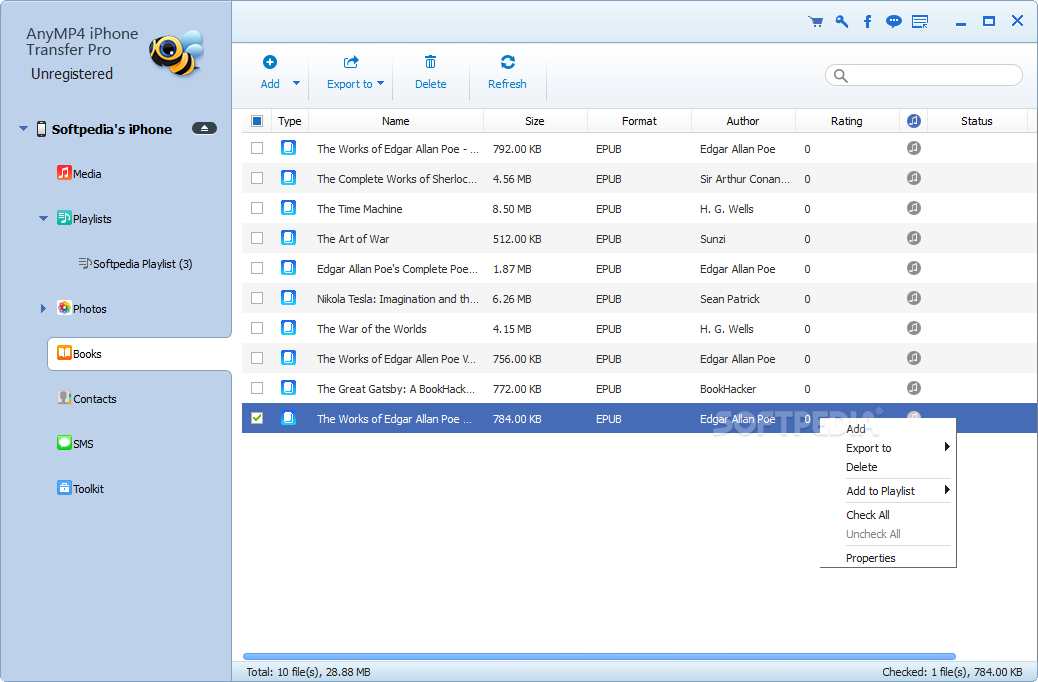The width and height of the screenshot is (1038, 682).
Task: Check the Nikola Tesla book checkbox
Action: [x=257, y=298]
